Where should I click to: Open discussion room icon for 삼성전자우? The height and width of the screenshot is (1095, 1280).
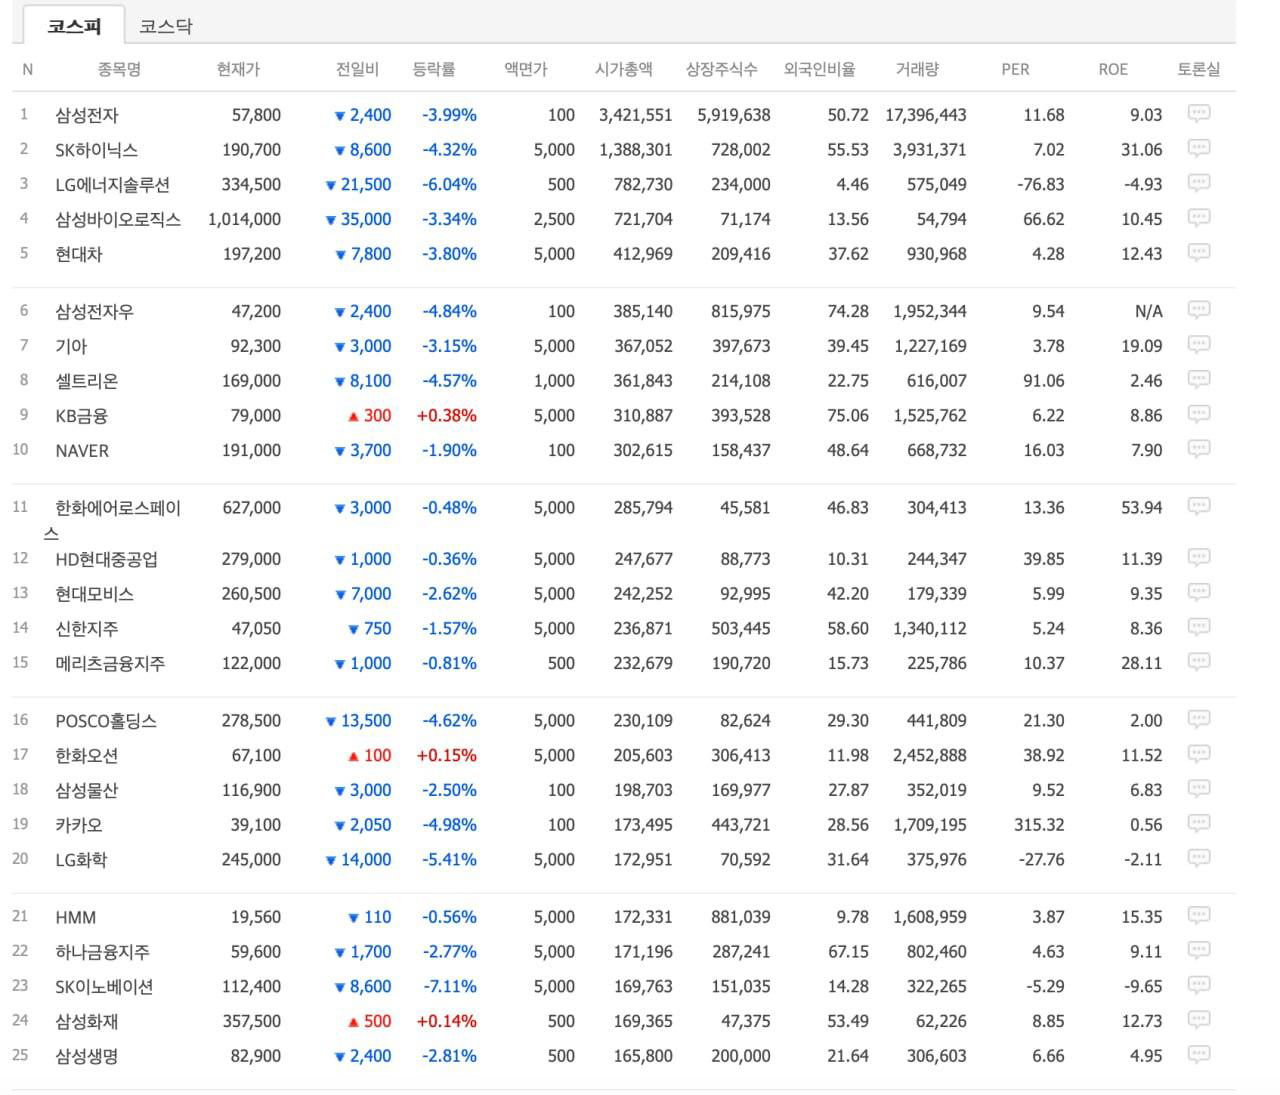click(1198, 310)
